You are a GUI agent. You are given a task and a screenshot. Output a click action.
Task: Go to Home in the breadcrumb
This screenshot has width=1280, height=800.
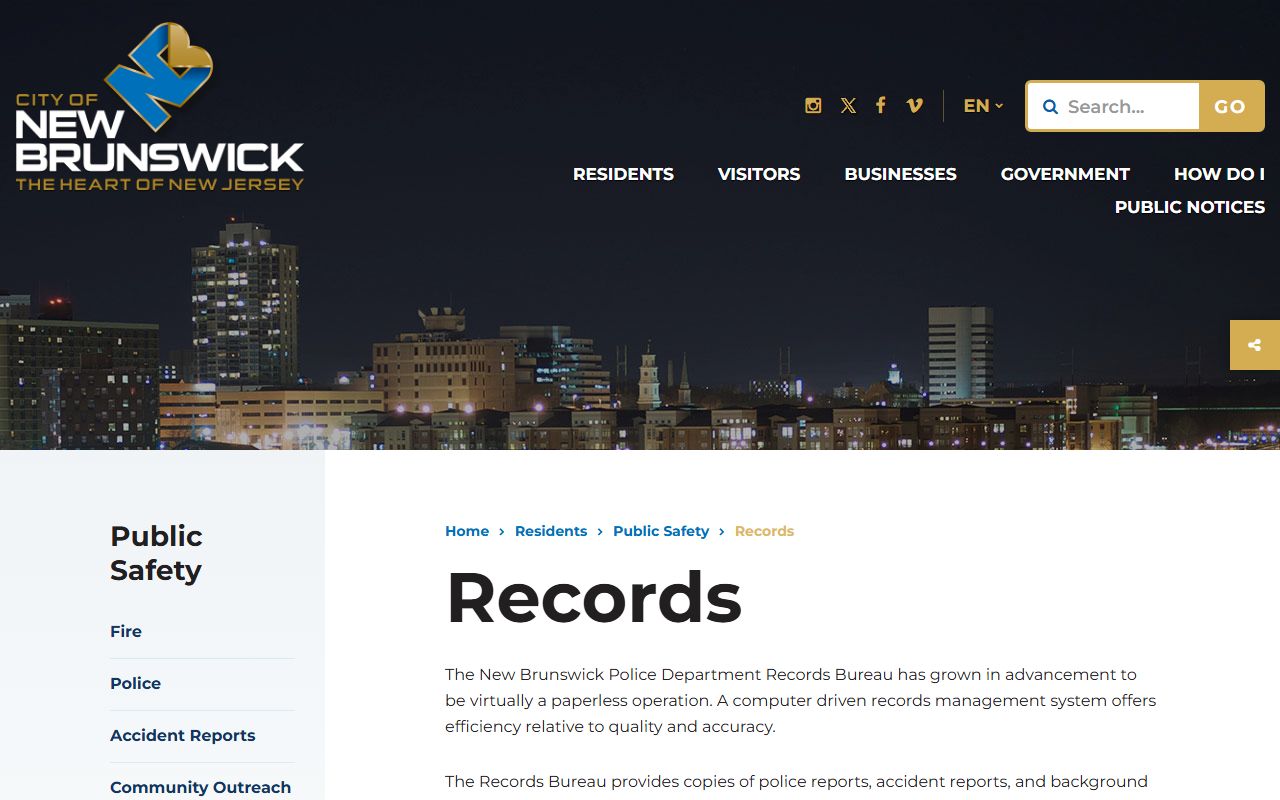pos(467,531)
